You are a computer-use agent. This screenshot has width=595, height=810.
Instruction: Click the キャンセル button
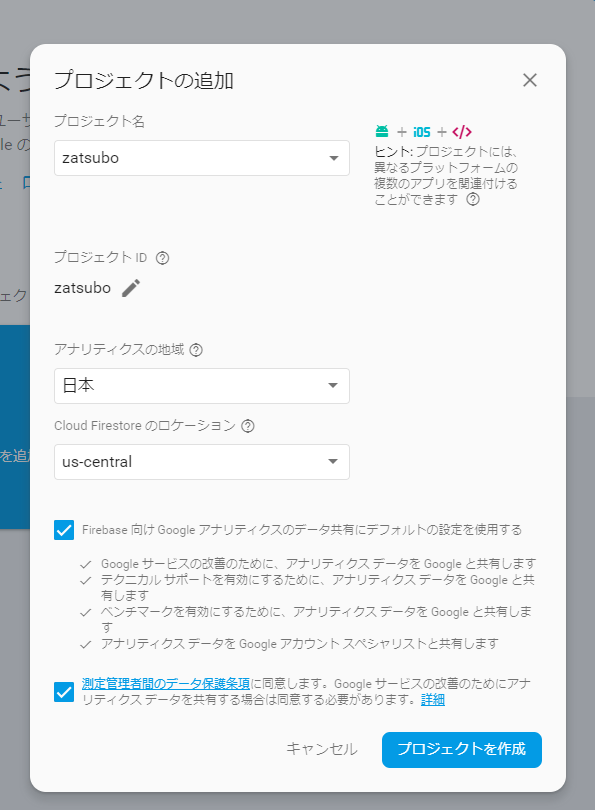click(x=322, y=749)
